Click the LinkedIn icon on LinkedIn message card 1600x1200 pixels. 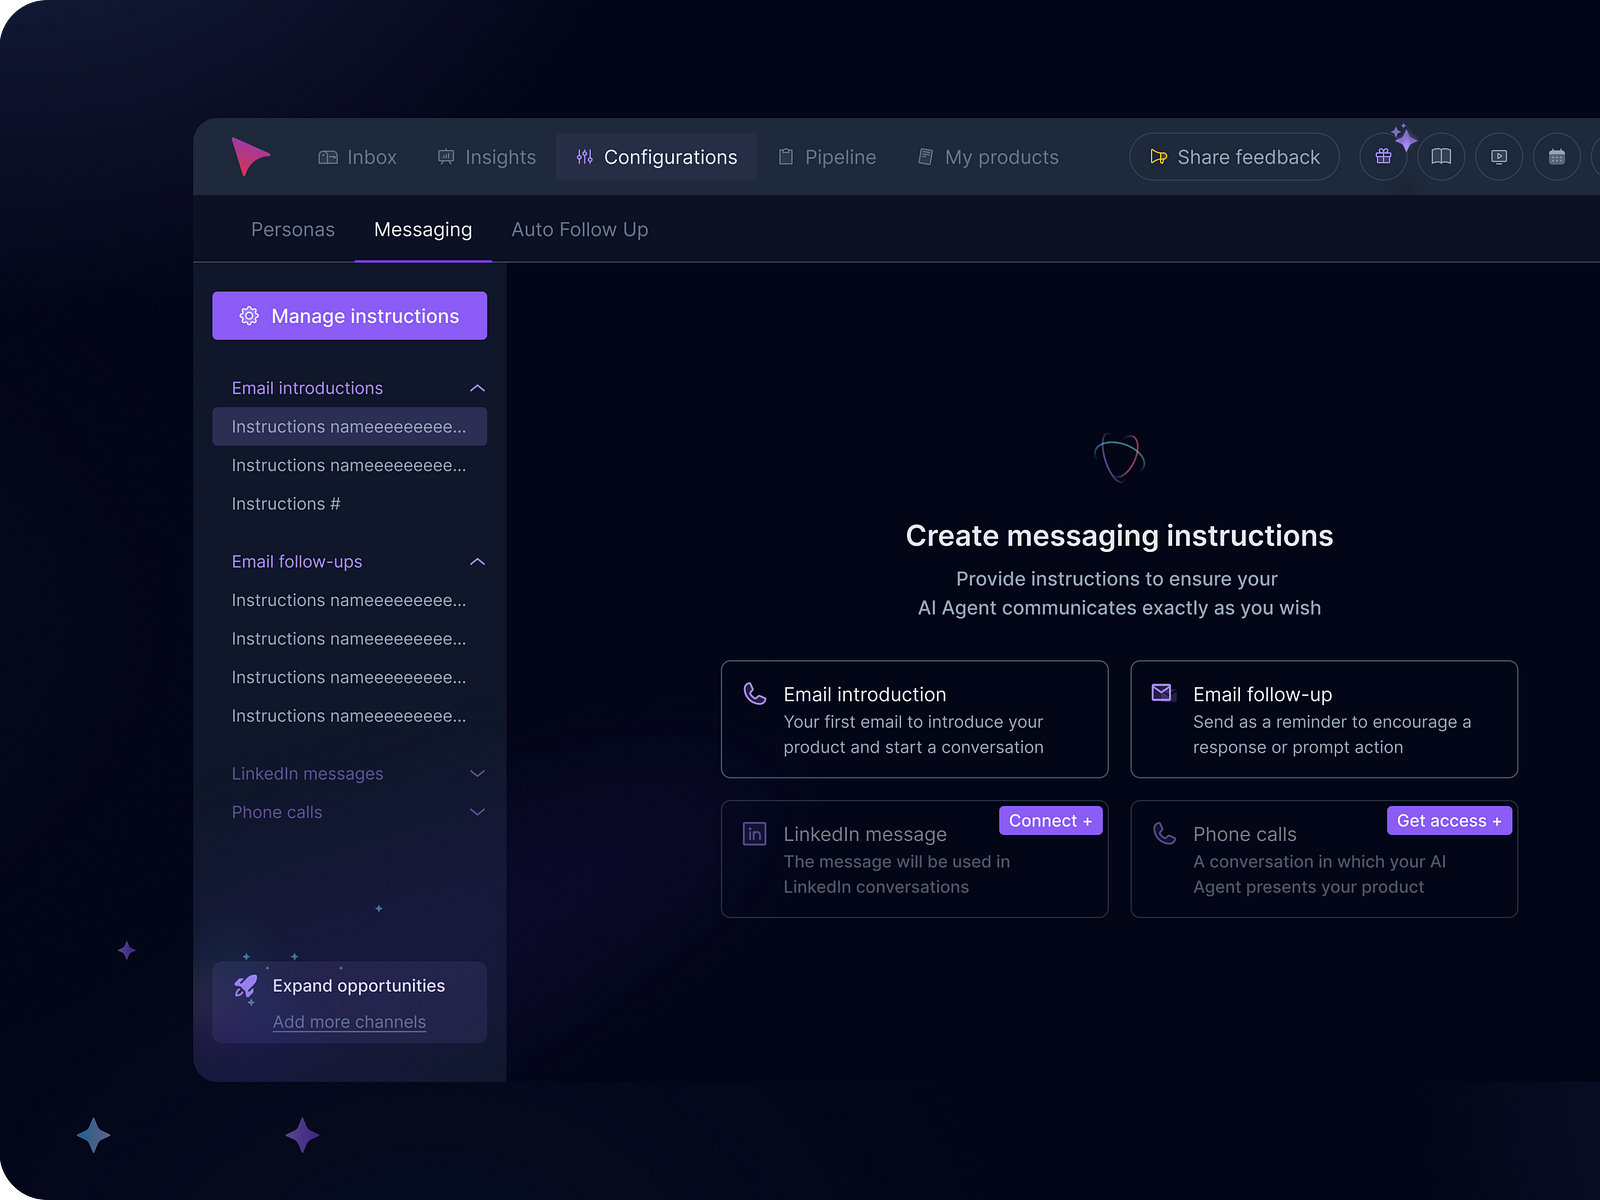pyautogui.click(x=753, y=833)
